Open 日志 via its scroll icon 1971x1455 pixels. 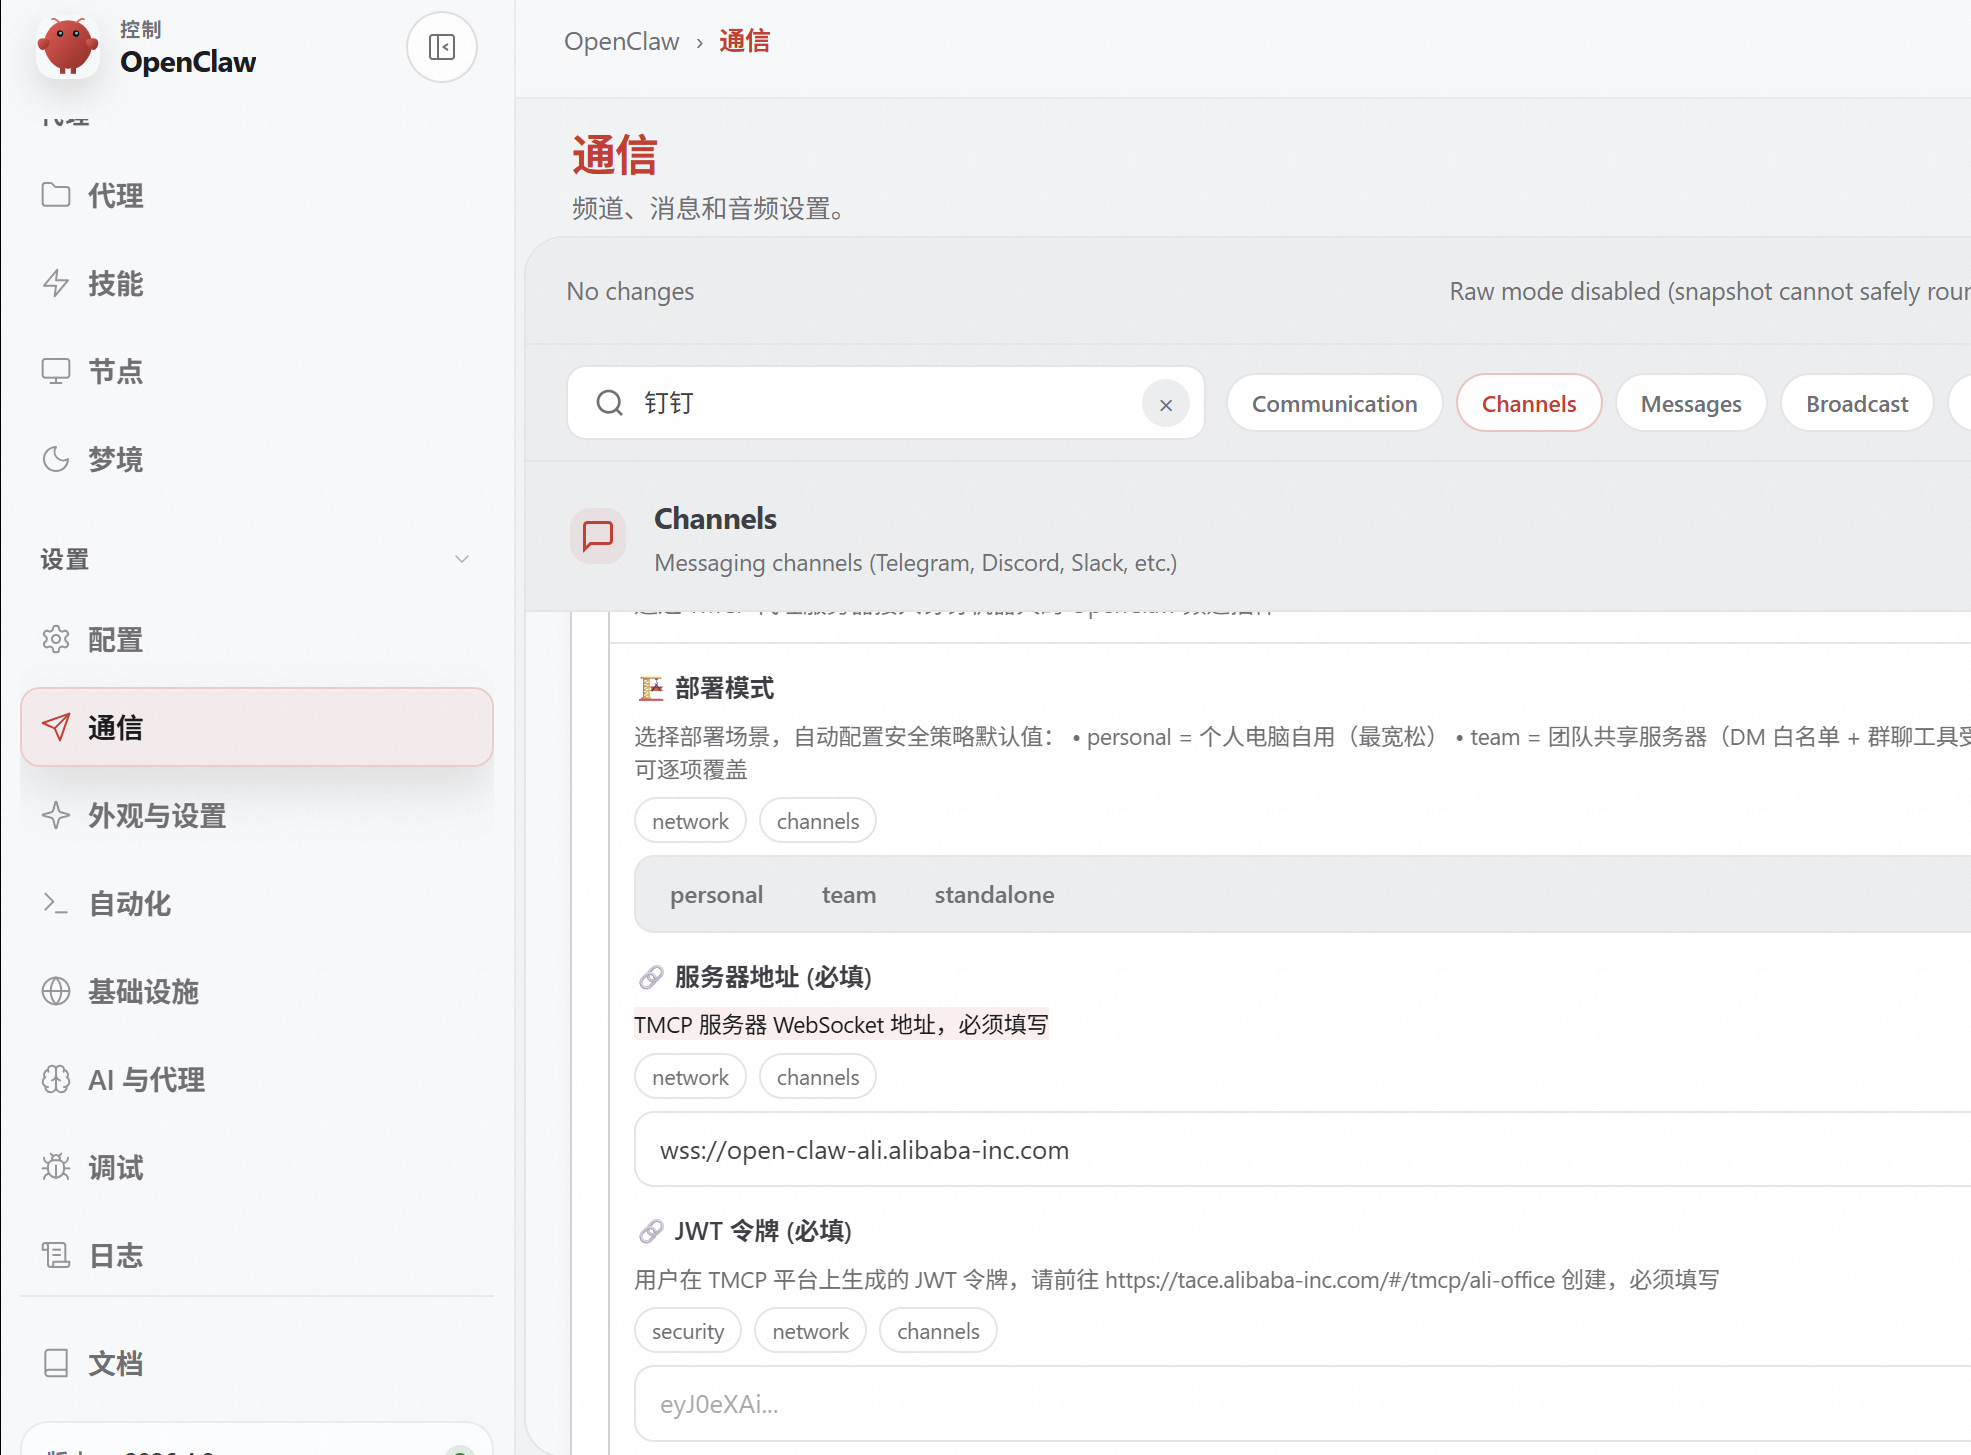click(56, 1255)
